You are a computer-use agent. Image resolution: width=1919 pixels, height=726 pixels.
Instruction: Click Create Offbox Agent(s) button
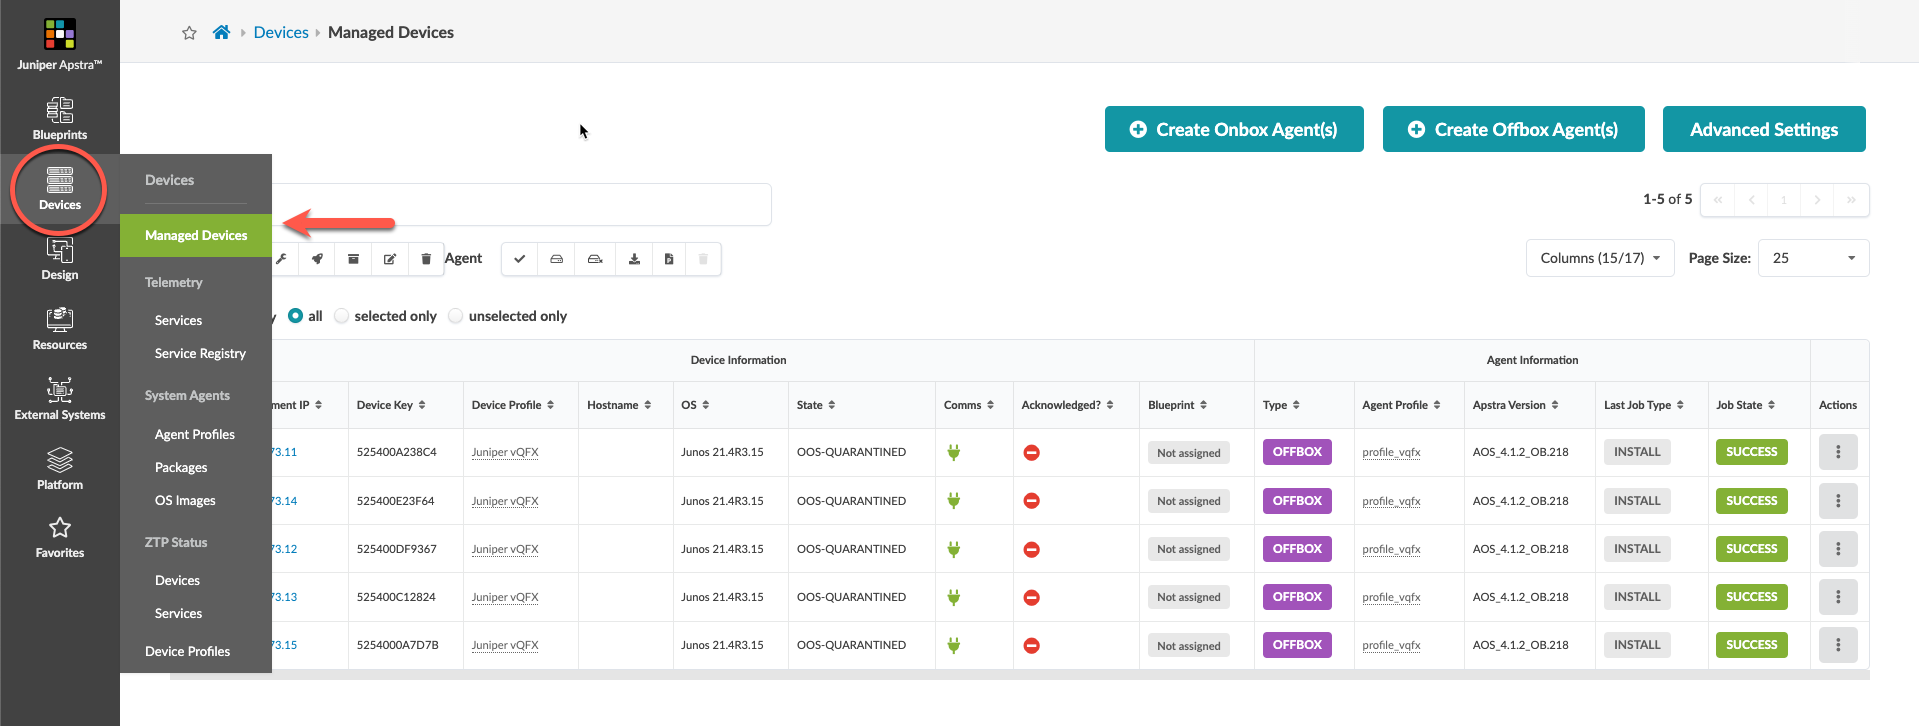1513,129
